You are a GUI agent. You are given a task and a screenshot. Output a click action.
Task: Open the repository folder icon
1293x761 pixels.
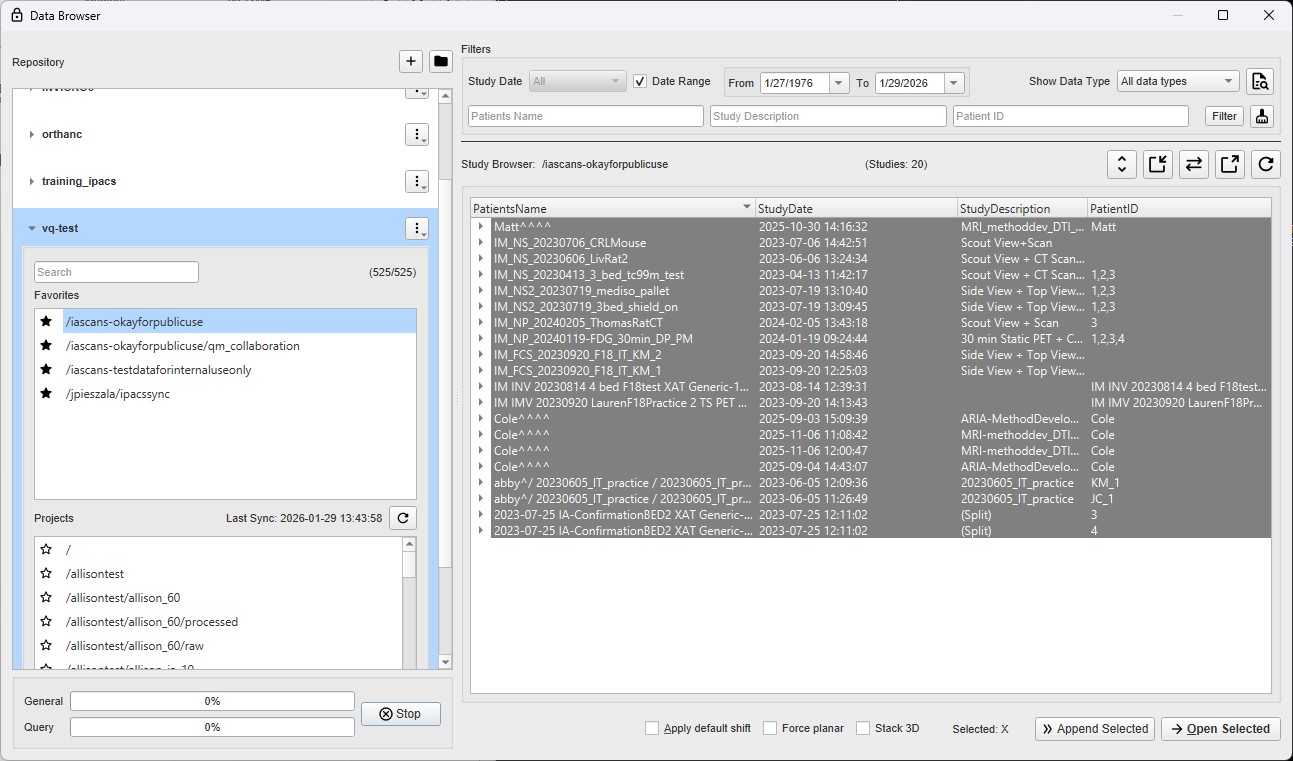pos(440,62)
